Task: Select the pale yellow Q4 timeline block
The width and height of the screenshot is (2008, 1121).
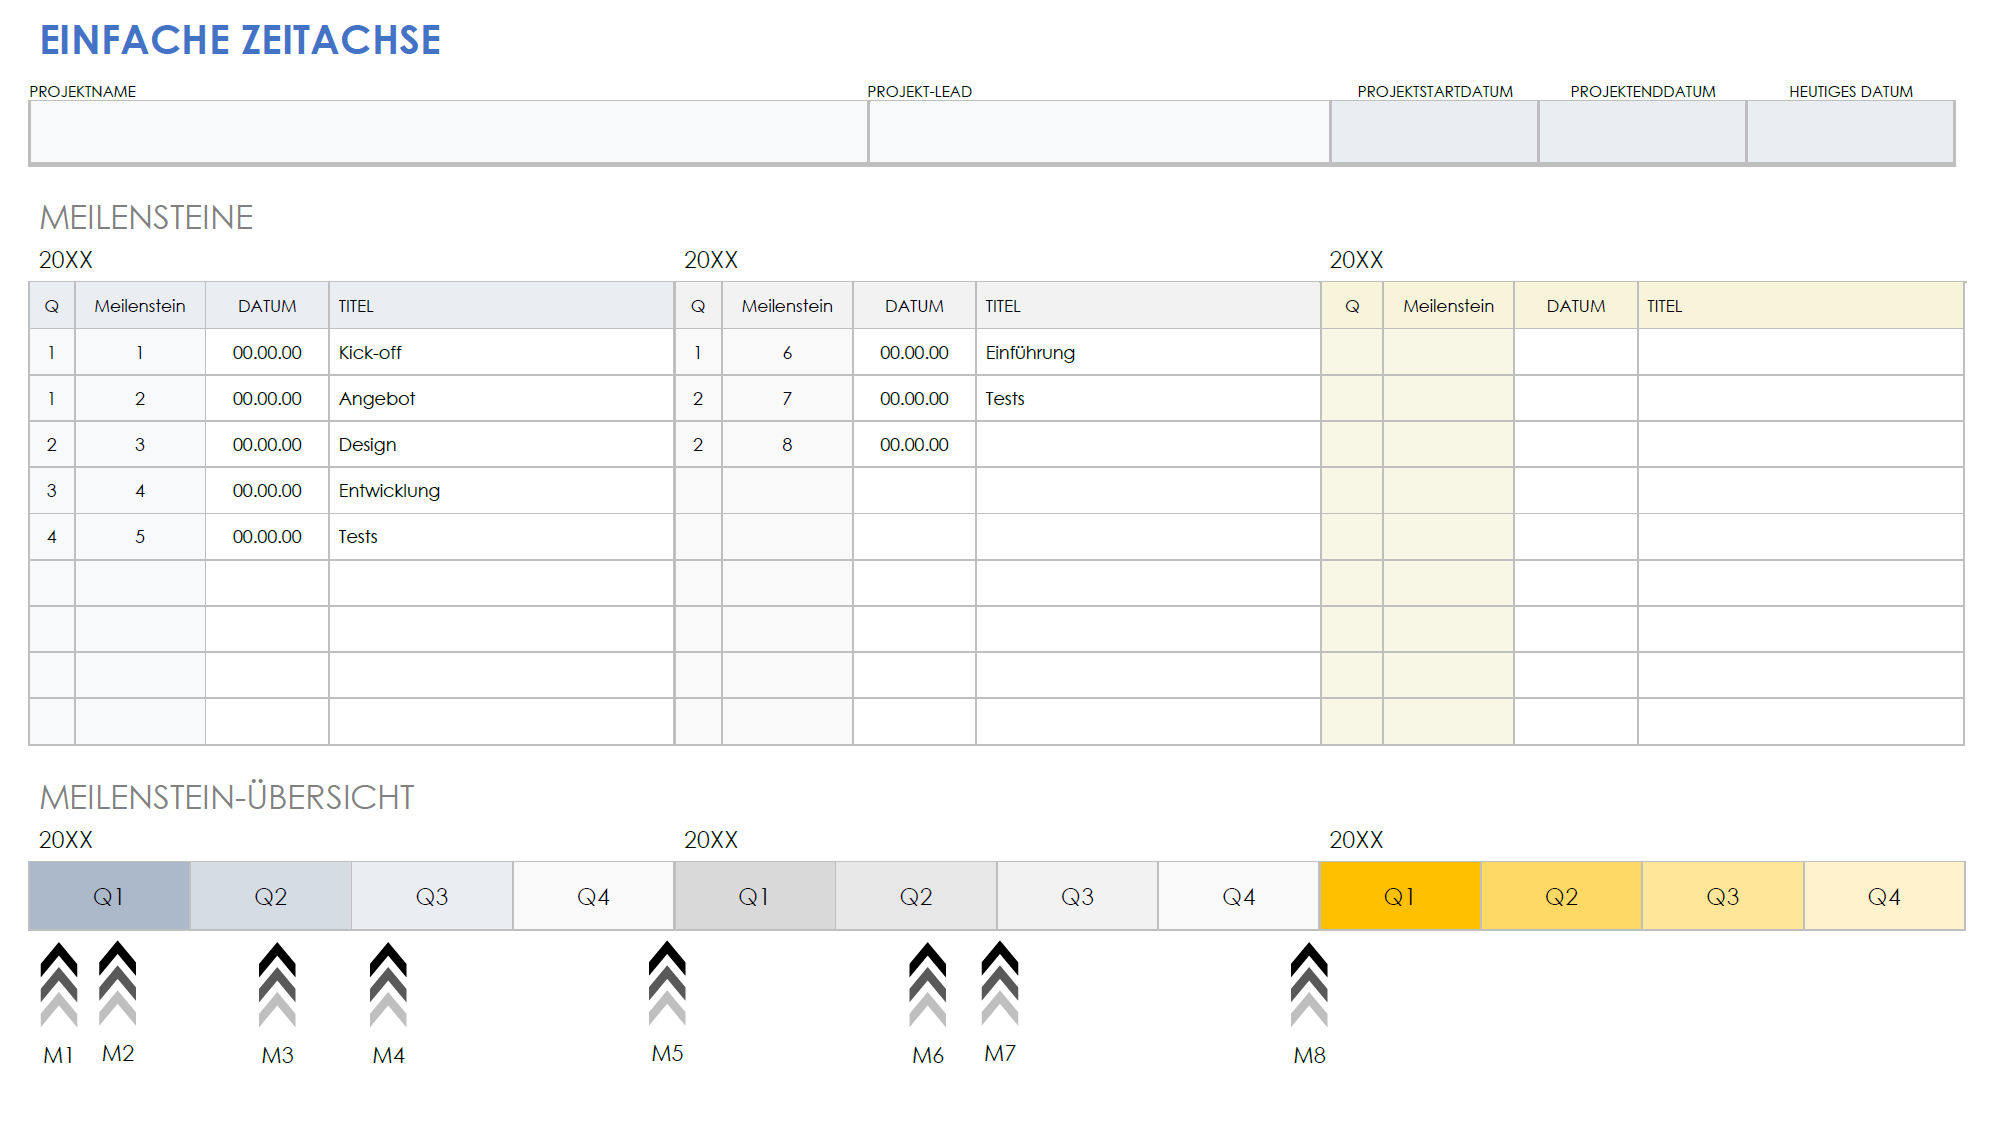Action: point(1884,896)
